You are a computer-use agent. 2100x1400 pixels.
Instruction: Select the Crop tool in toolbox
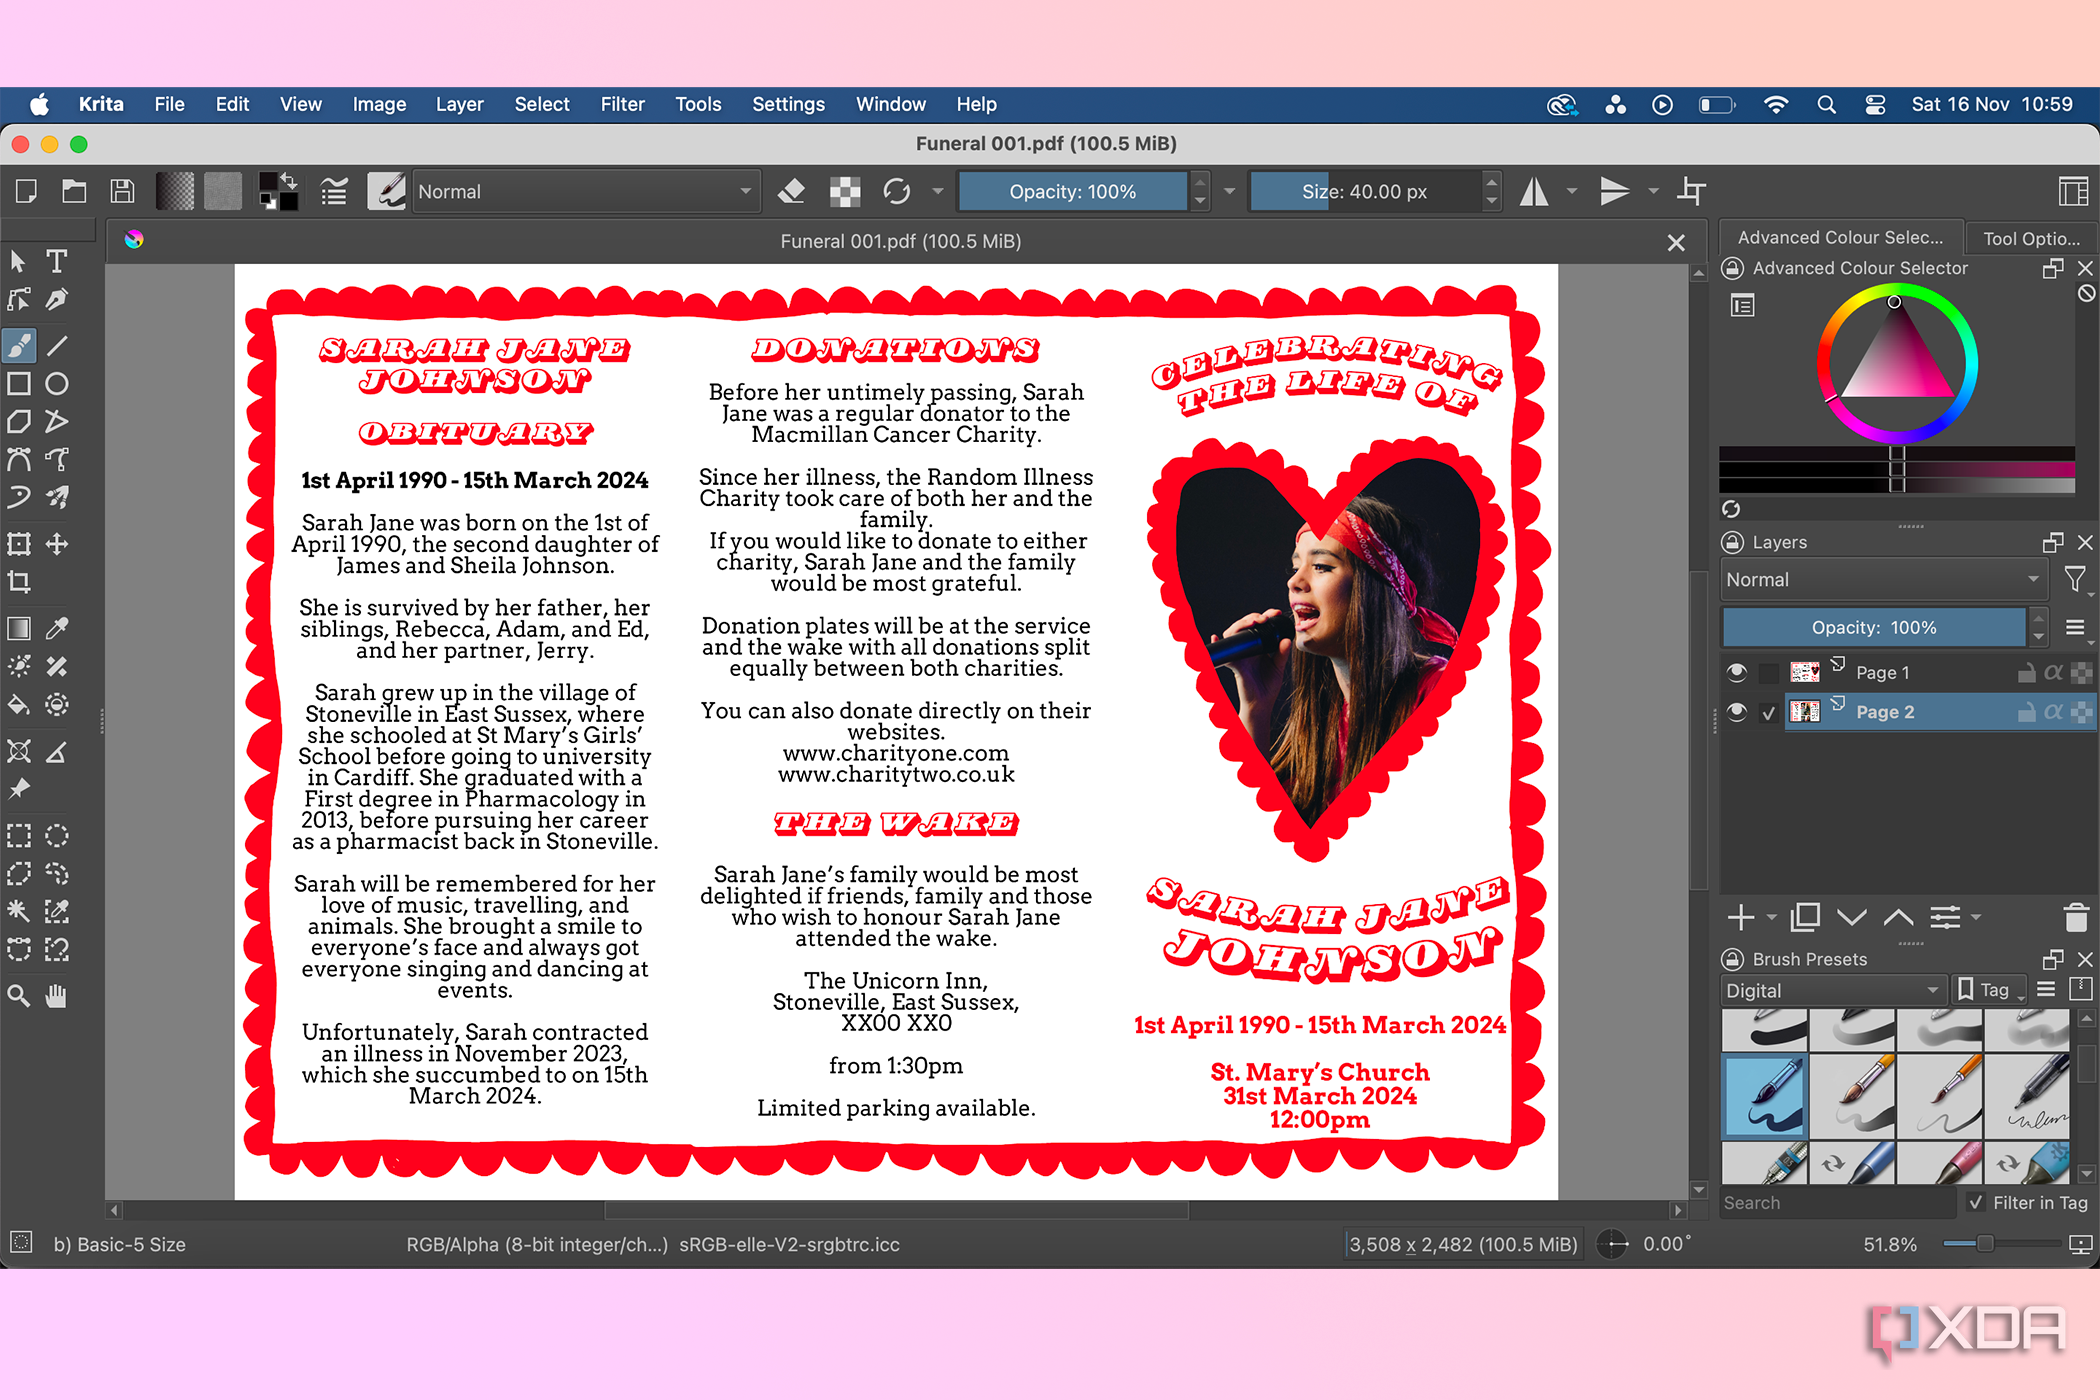coord(19,582)
